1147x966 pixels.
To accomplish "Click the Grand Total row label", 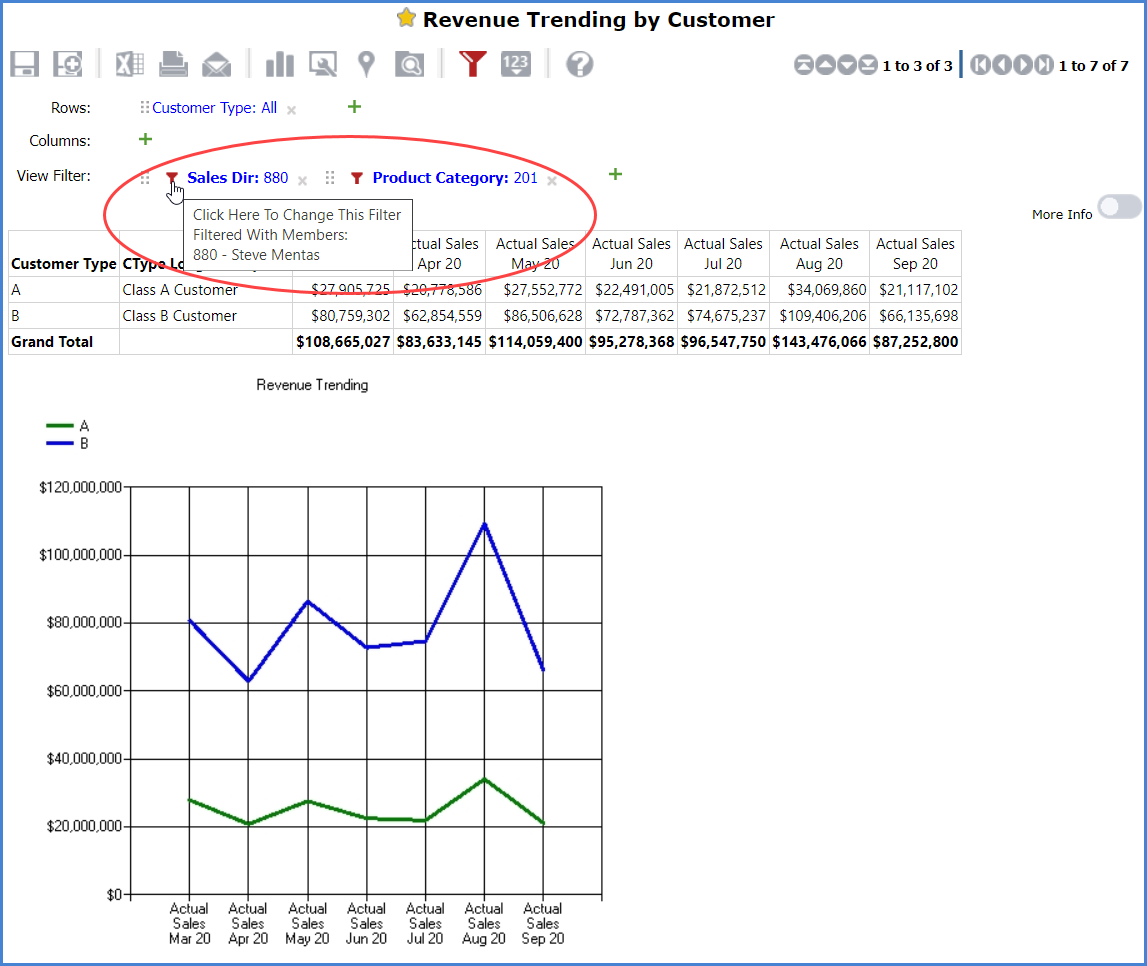I will (x=52, y=342).
